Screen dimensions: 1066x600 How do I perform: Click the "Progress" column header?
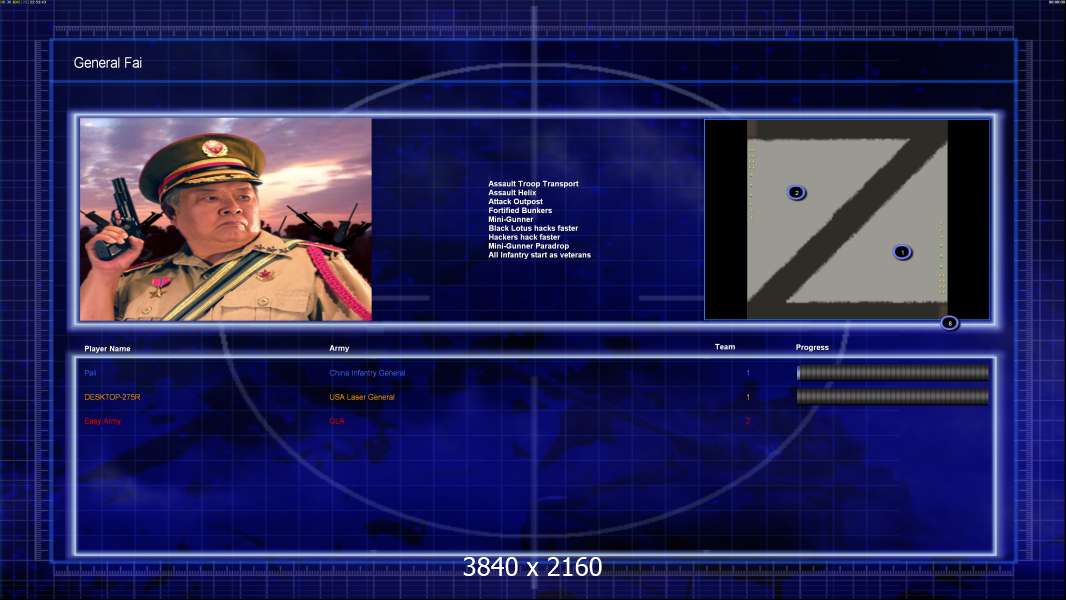812,347
